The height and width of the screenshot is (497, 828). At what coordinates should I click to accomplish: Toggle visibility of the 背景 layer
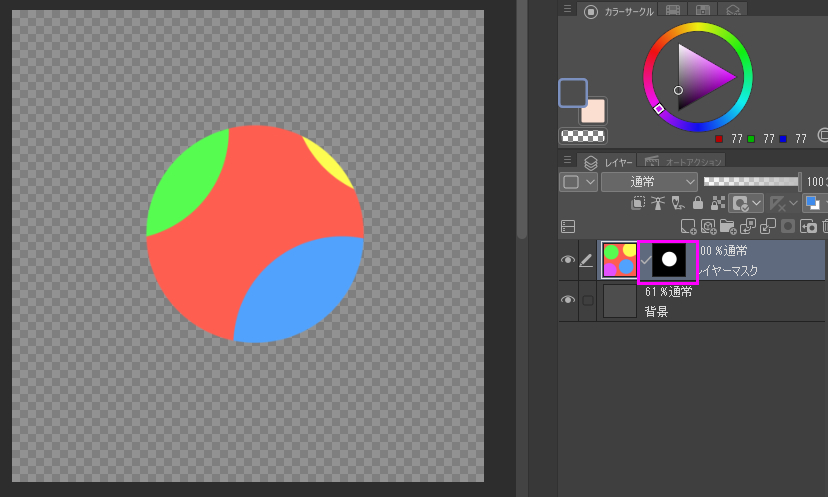click(568, 300)
